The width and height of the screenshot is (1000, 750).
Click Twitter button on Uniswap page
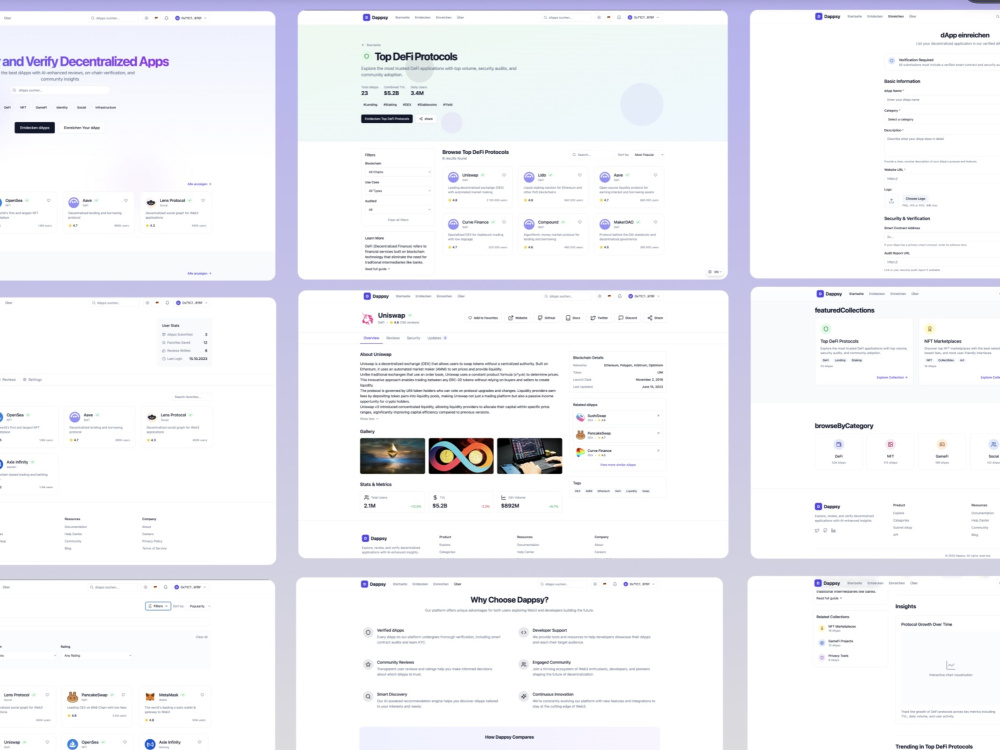(x=599, y=318)
